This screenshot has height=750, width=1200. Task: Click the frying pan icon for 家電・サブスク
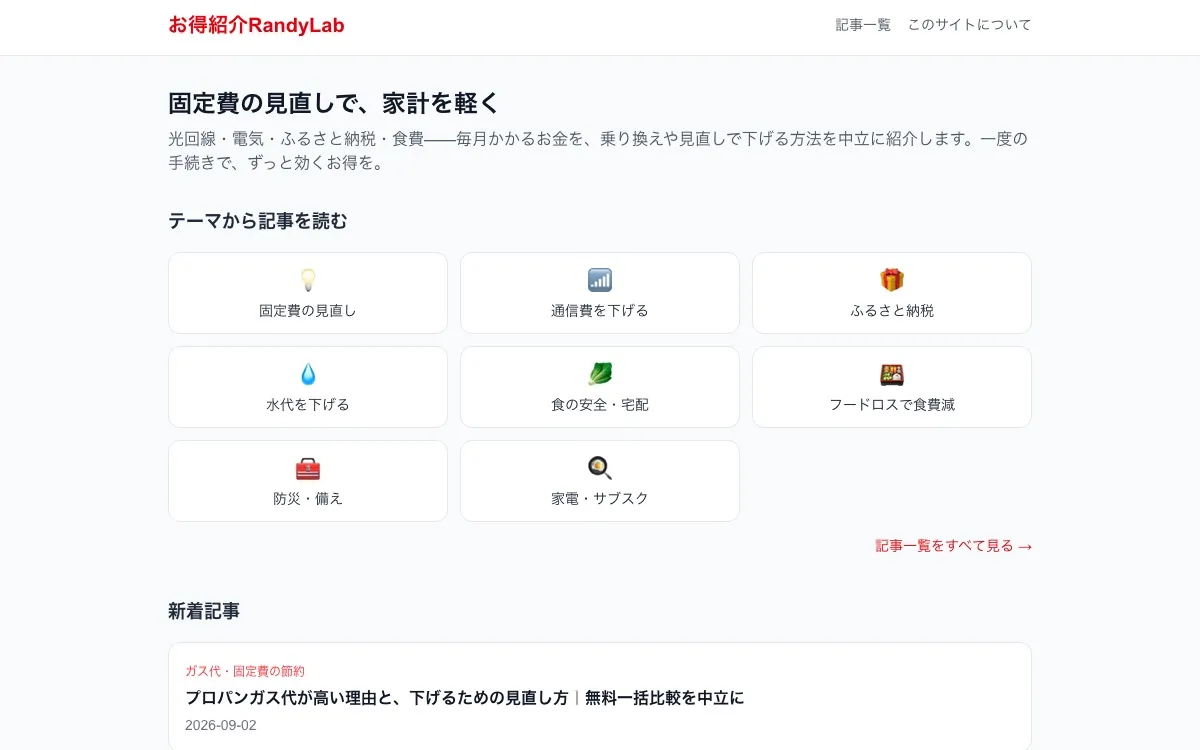600,468
